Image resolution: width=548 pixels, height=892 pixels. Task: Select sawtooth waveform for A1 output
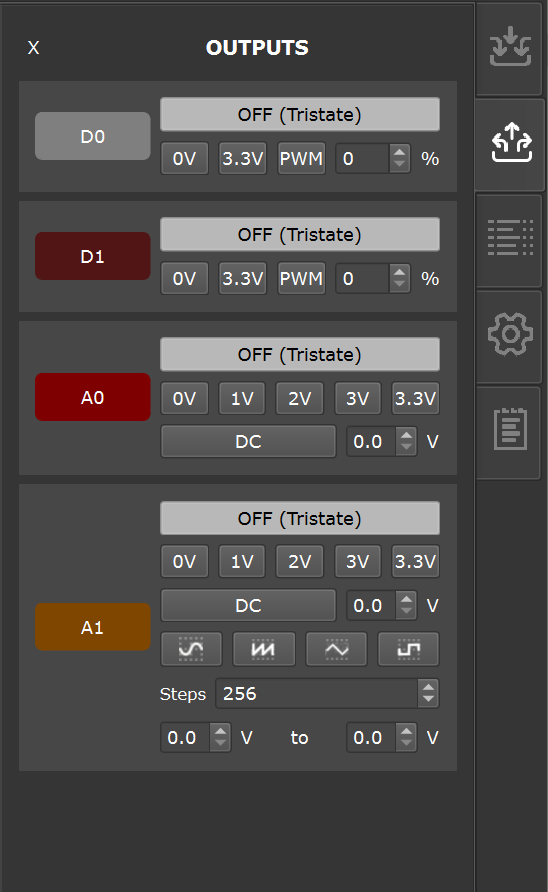pos(263,649)
